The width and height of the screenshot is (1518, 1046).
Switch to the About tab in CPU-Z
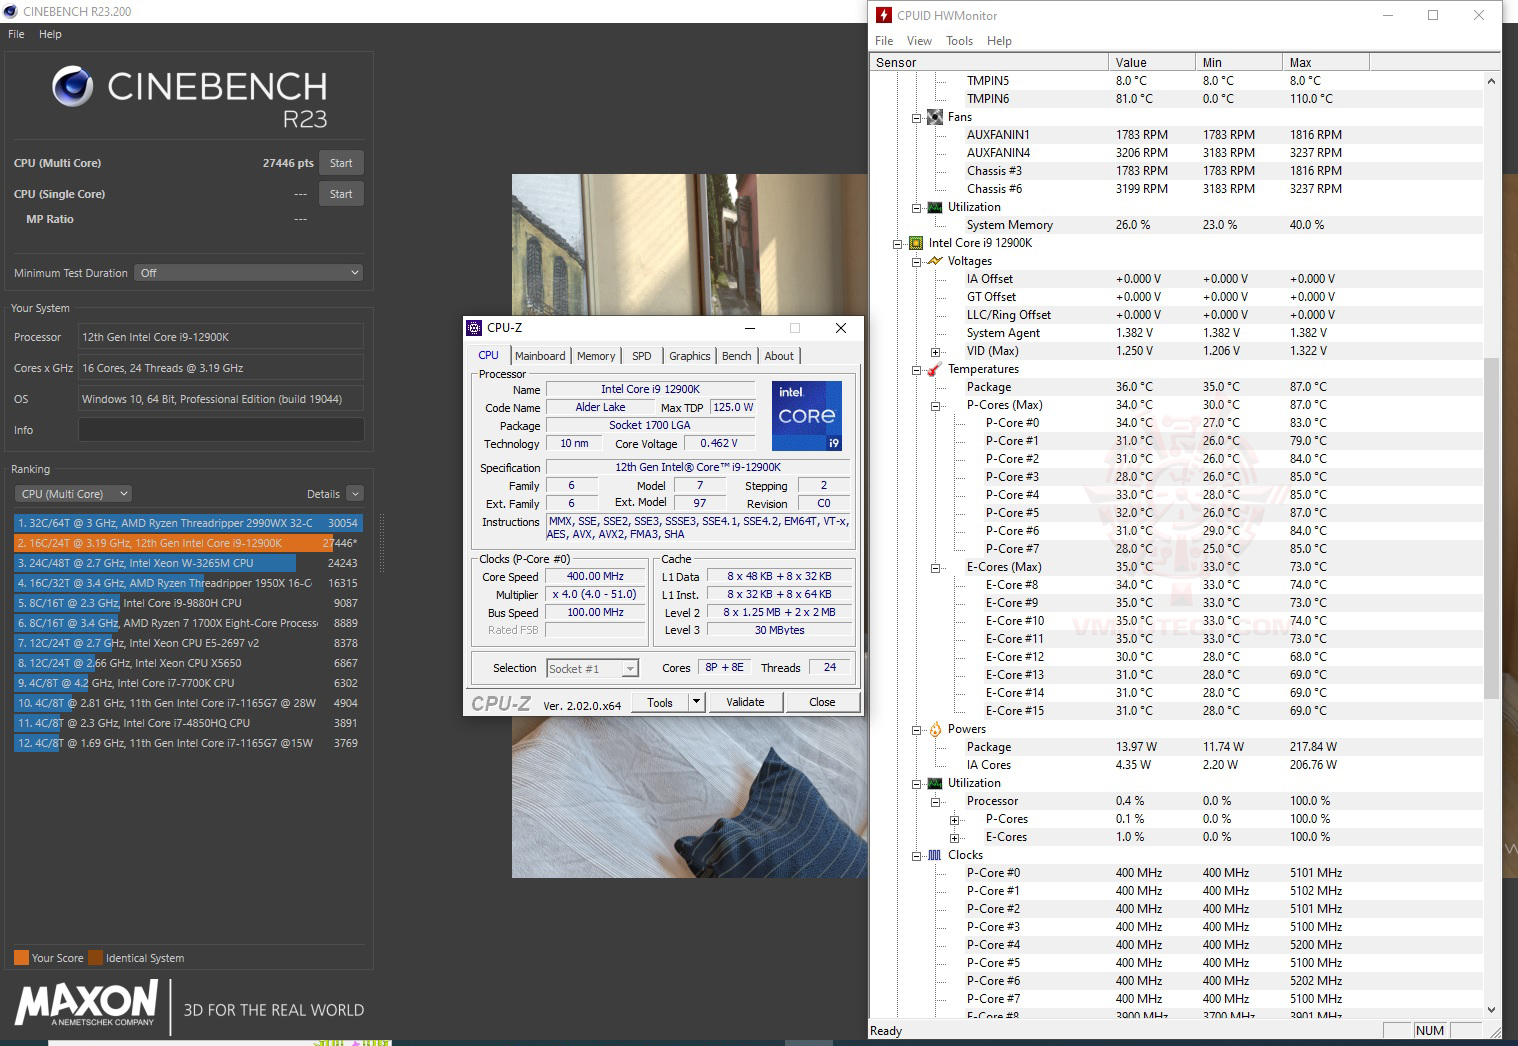tap(779, 356)
